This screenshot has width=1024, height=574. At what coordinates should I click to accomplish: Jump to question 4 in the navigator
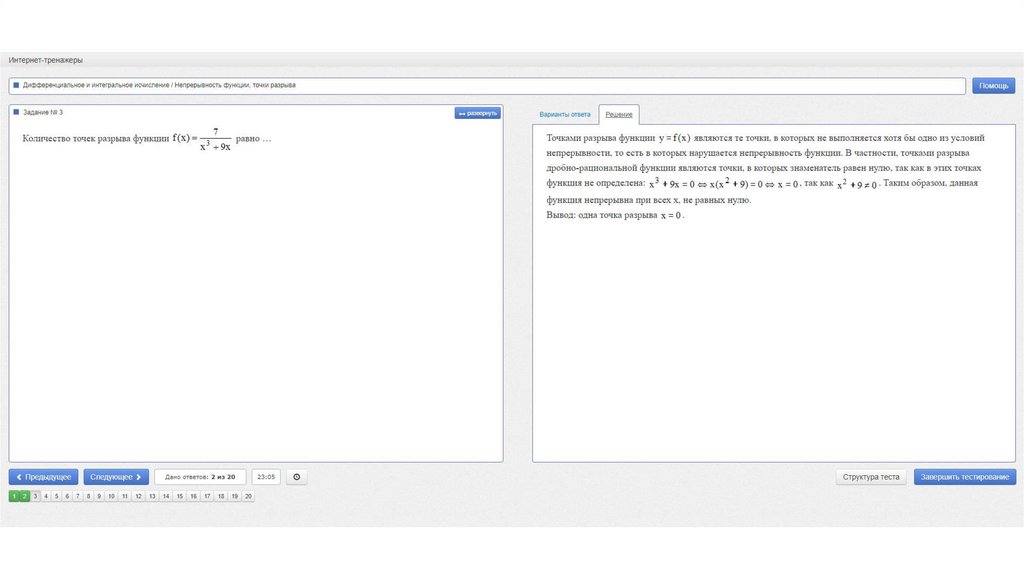tap(46, 496)
